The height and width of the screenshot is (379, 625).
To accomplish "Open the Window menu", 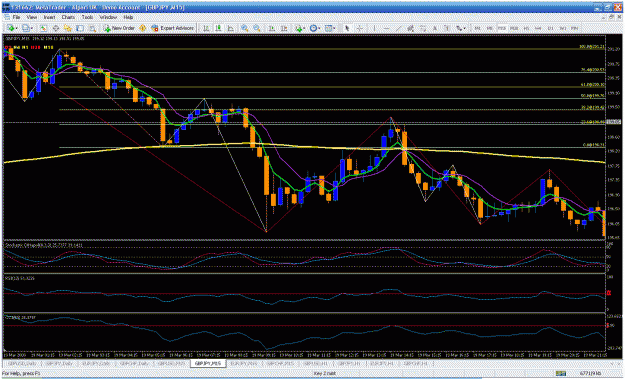I will pos(108,18).
